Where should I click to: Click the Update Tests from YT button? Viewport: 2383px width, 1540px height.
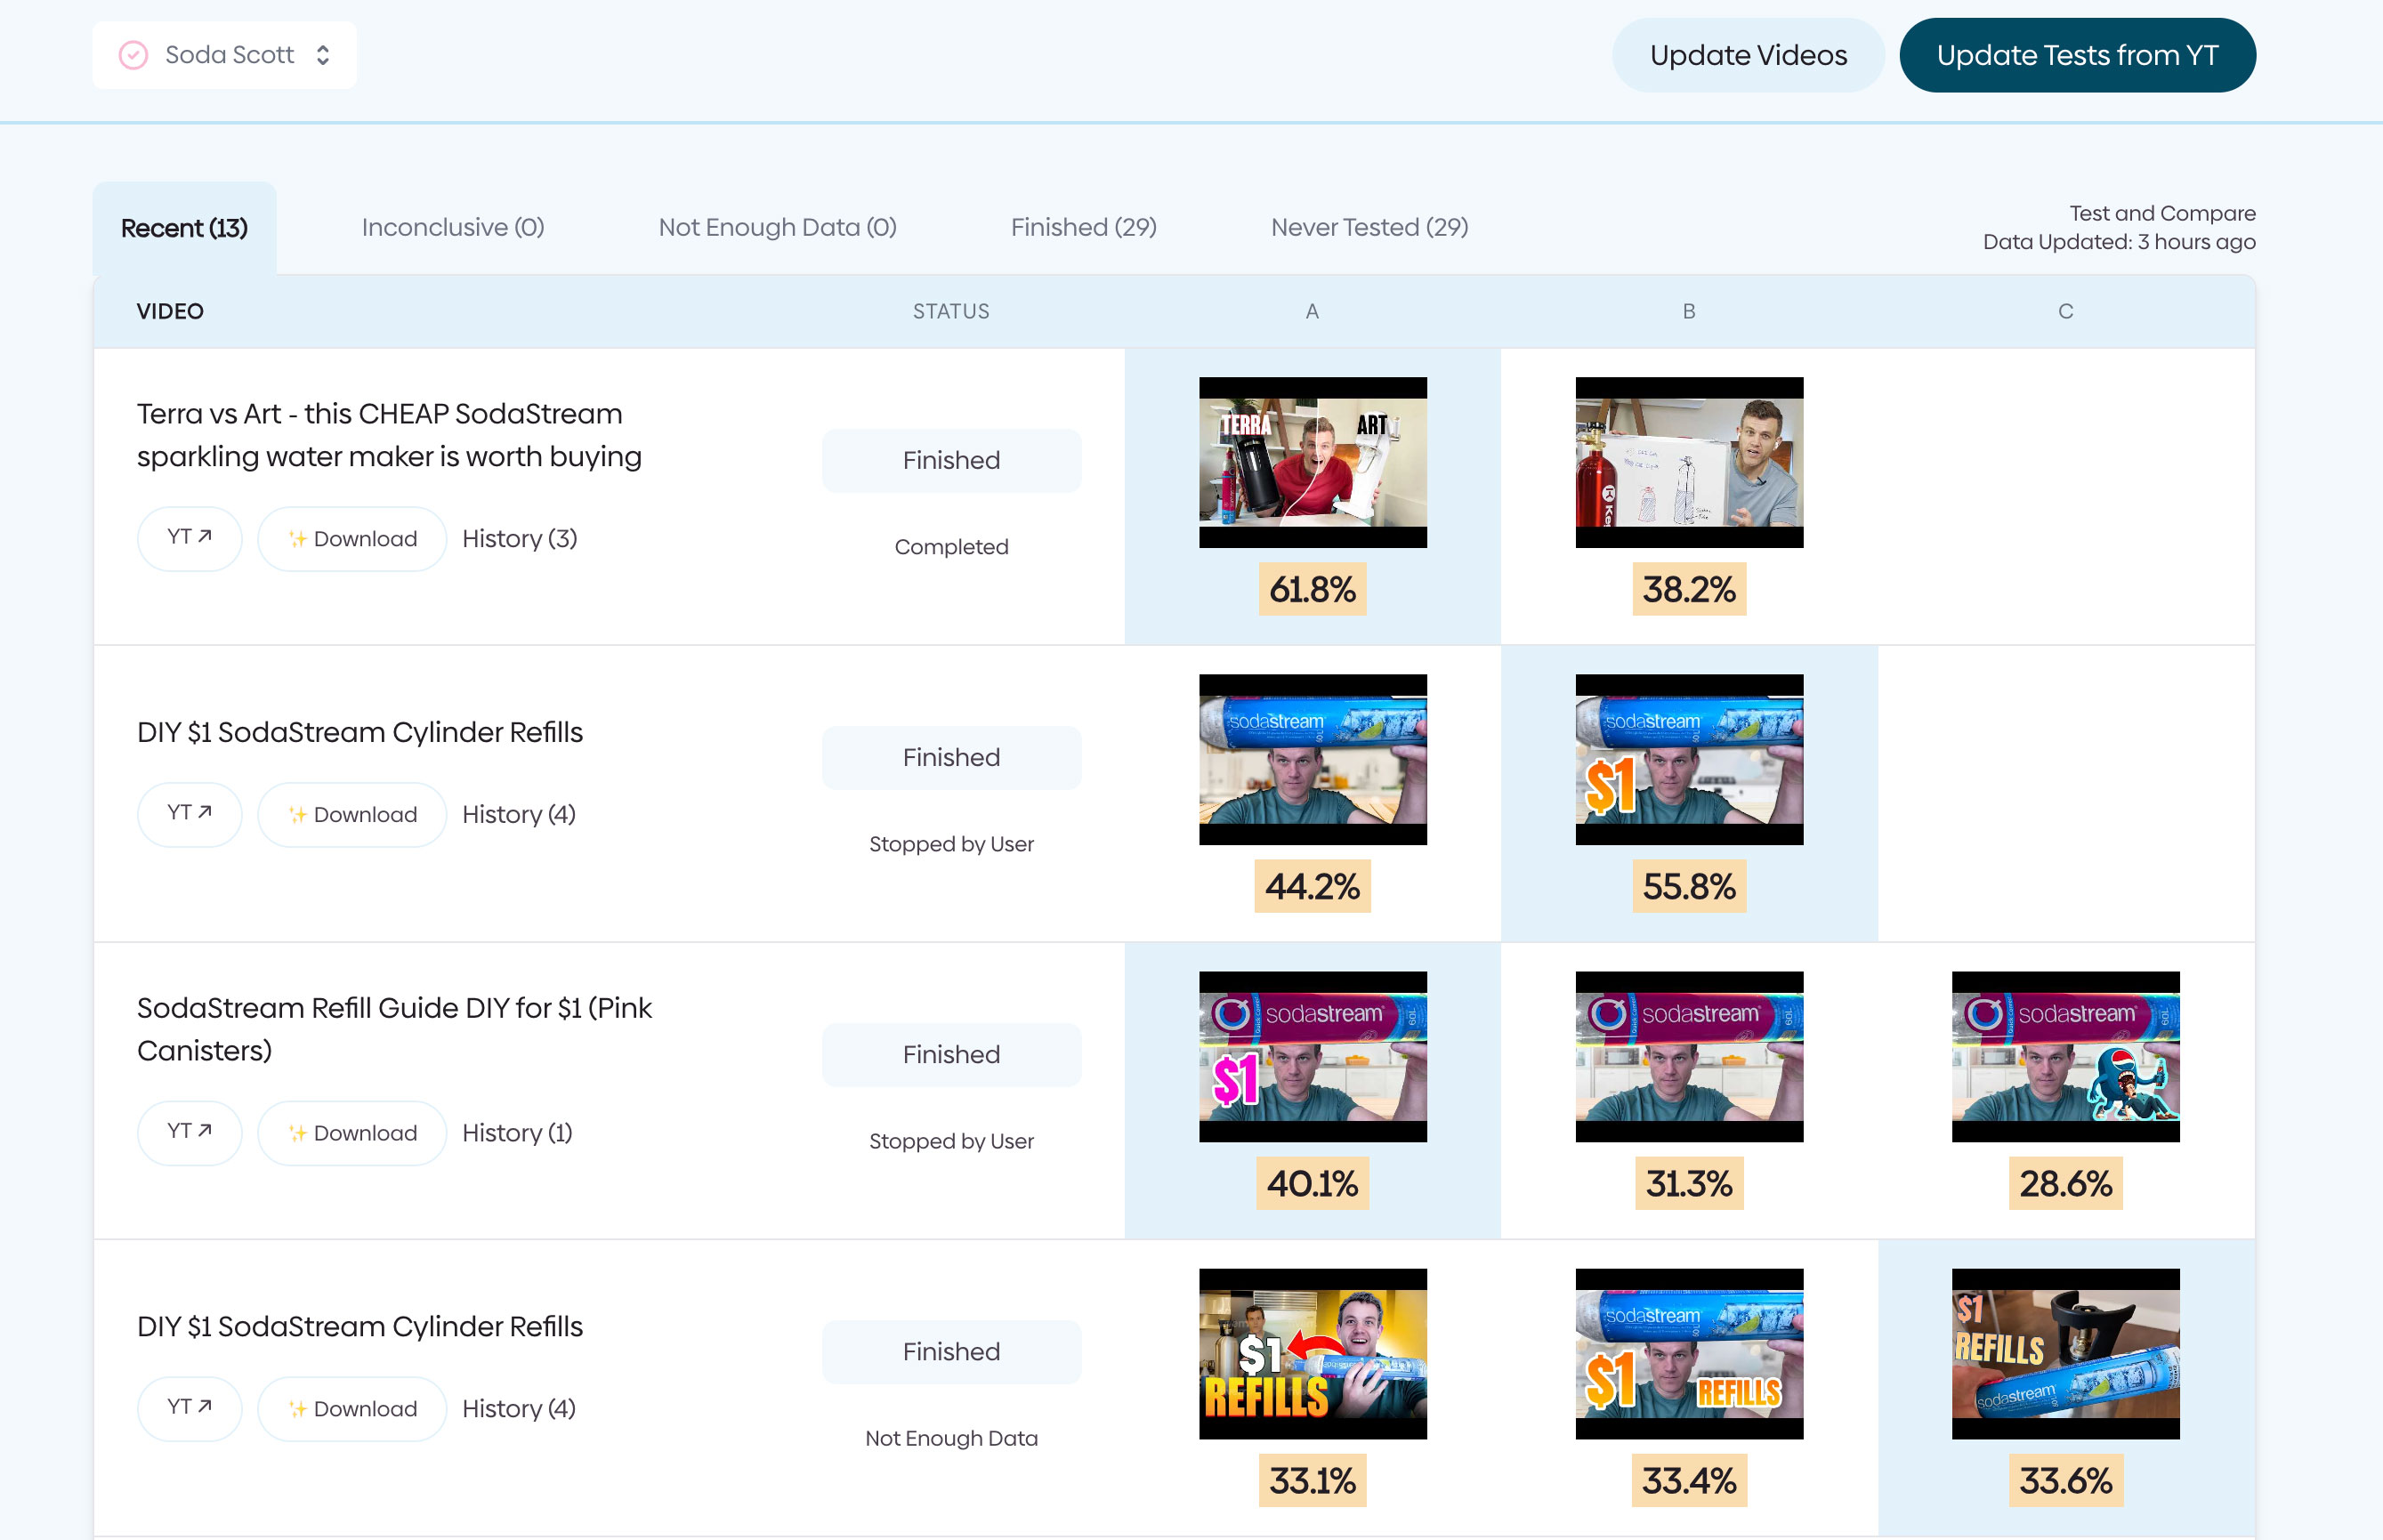[2077, 55]
